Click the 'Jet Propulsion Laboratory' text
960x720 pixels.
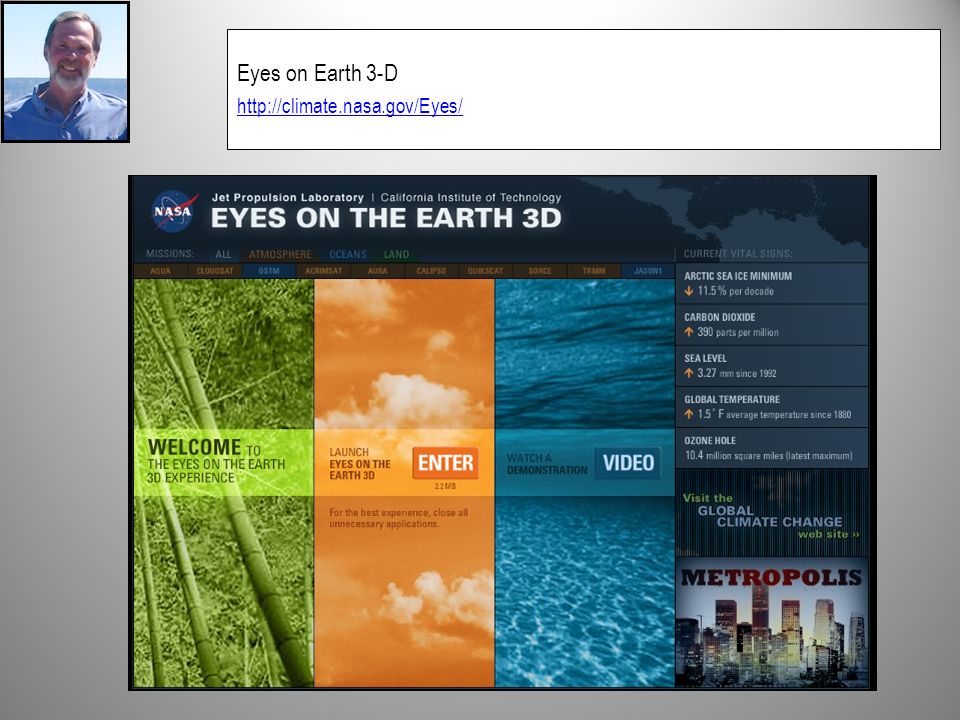click(288, 197)
